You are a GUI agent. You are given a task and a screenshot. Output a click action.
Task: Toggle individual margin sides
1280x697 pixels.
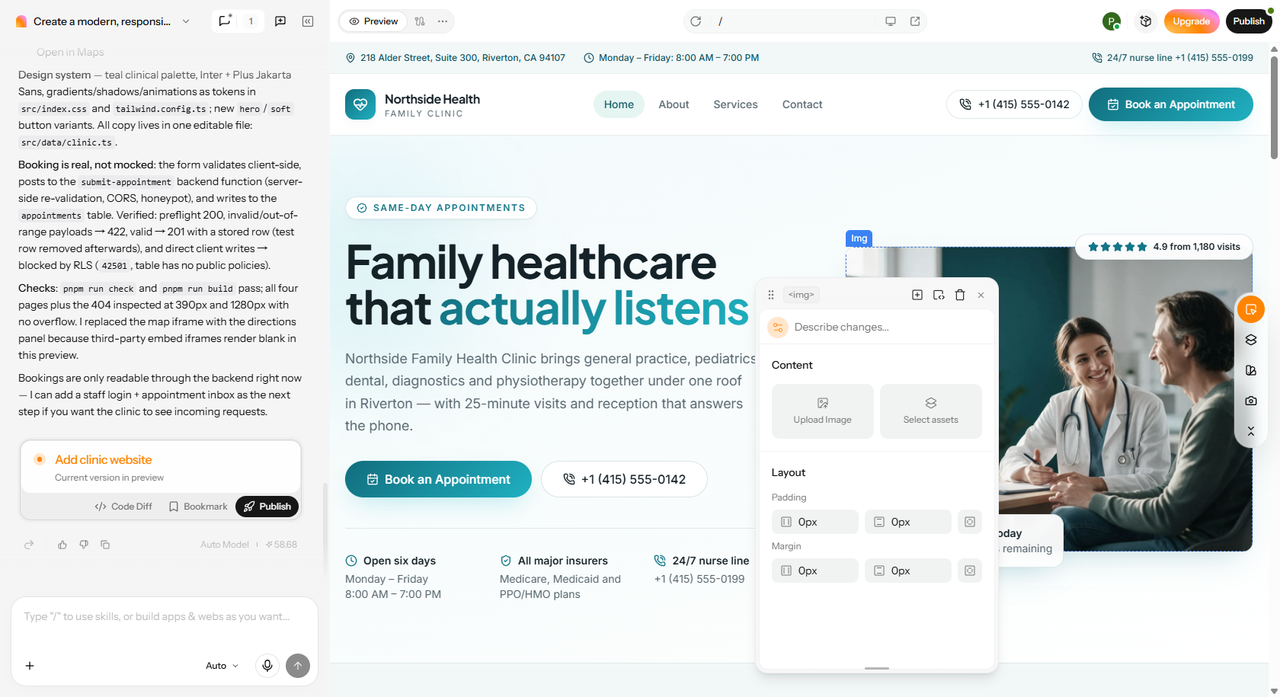pos(969,571)
